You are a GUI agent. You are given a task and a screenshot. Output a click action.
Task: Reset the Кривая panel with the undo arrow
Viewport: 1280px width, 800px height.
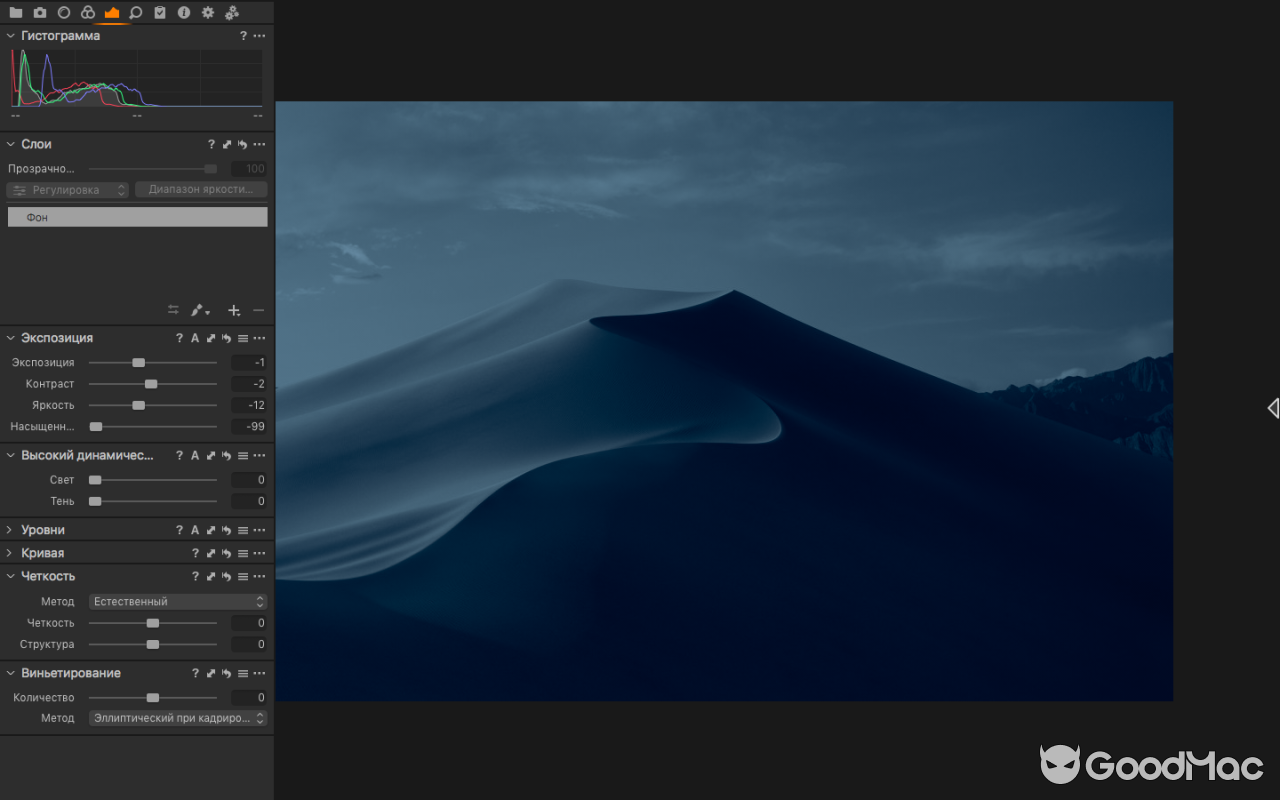pyautogui.click(x=224, y=552)
